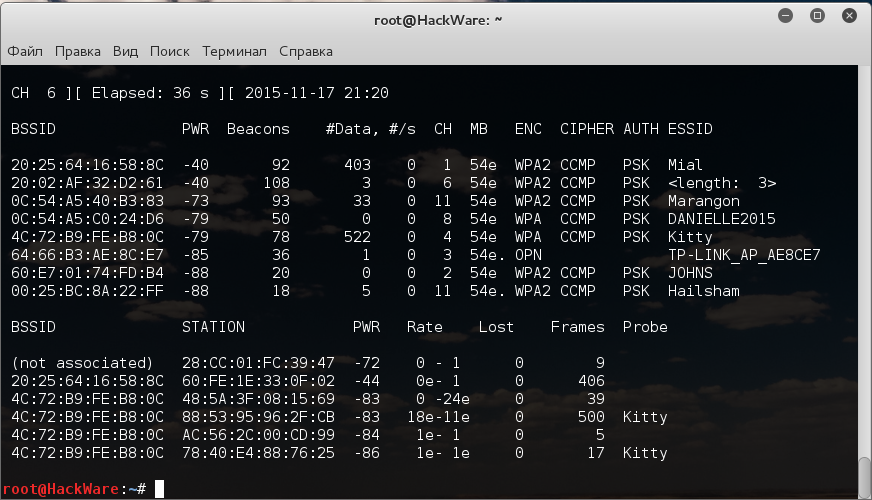Click the BSSID 20:02:AF:32:D2:61
Viewport: 872px width, 500px height.
tap(87, 183)
